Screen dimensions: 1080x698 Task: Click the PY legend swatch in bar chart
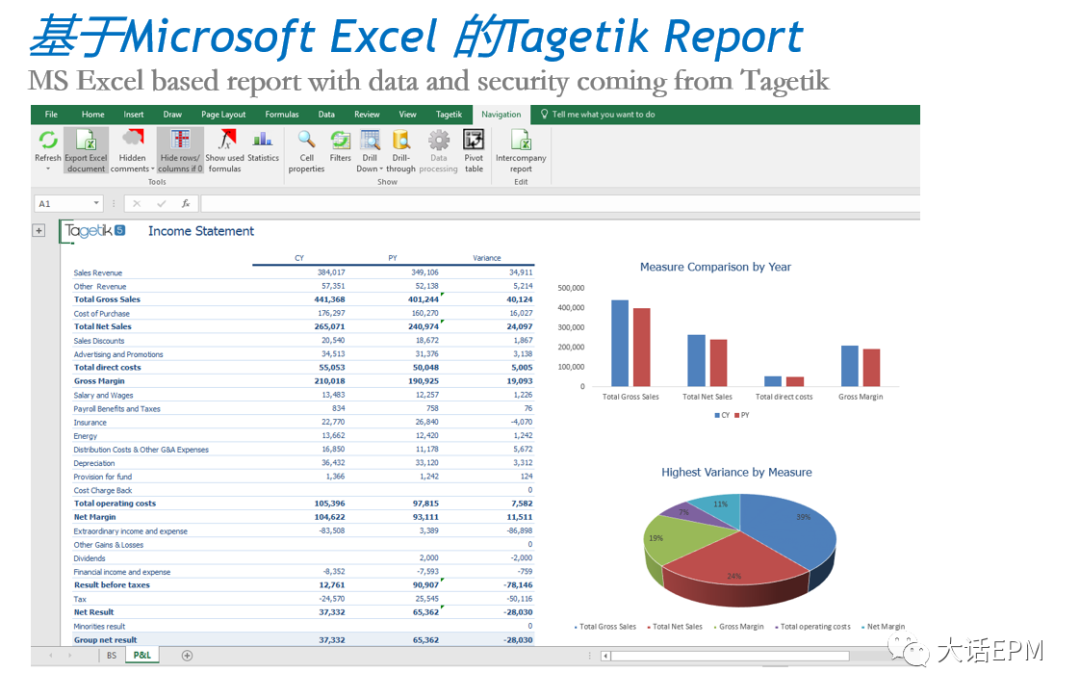[x=737, y=415]
